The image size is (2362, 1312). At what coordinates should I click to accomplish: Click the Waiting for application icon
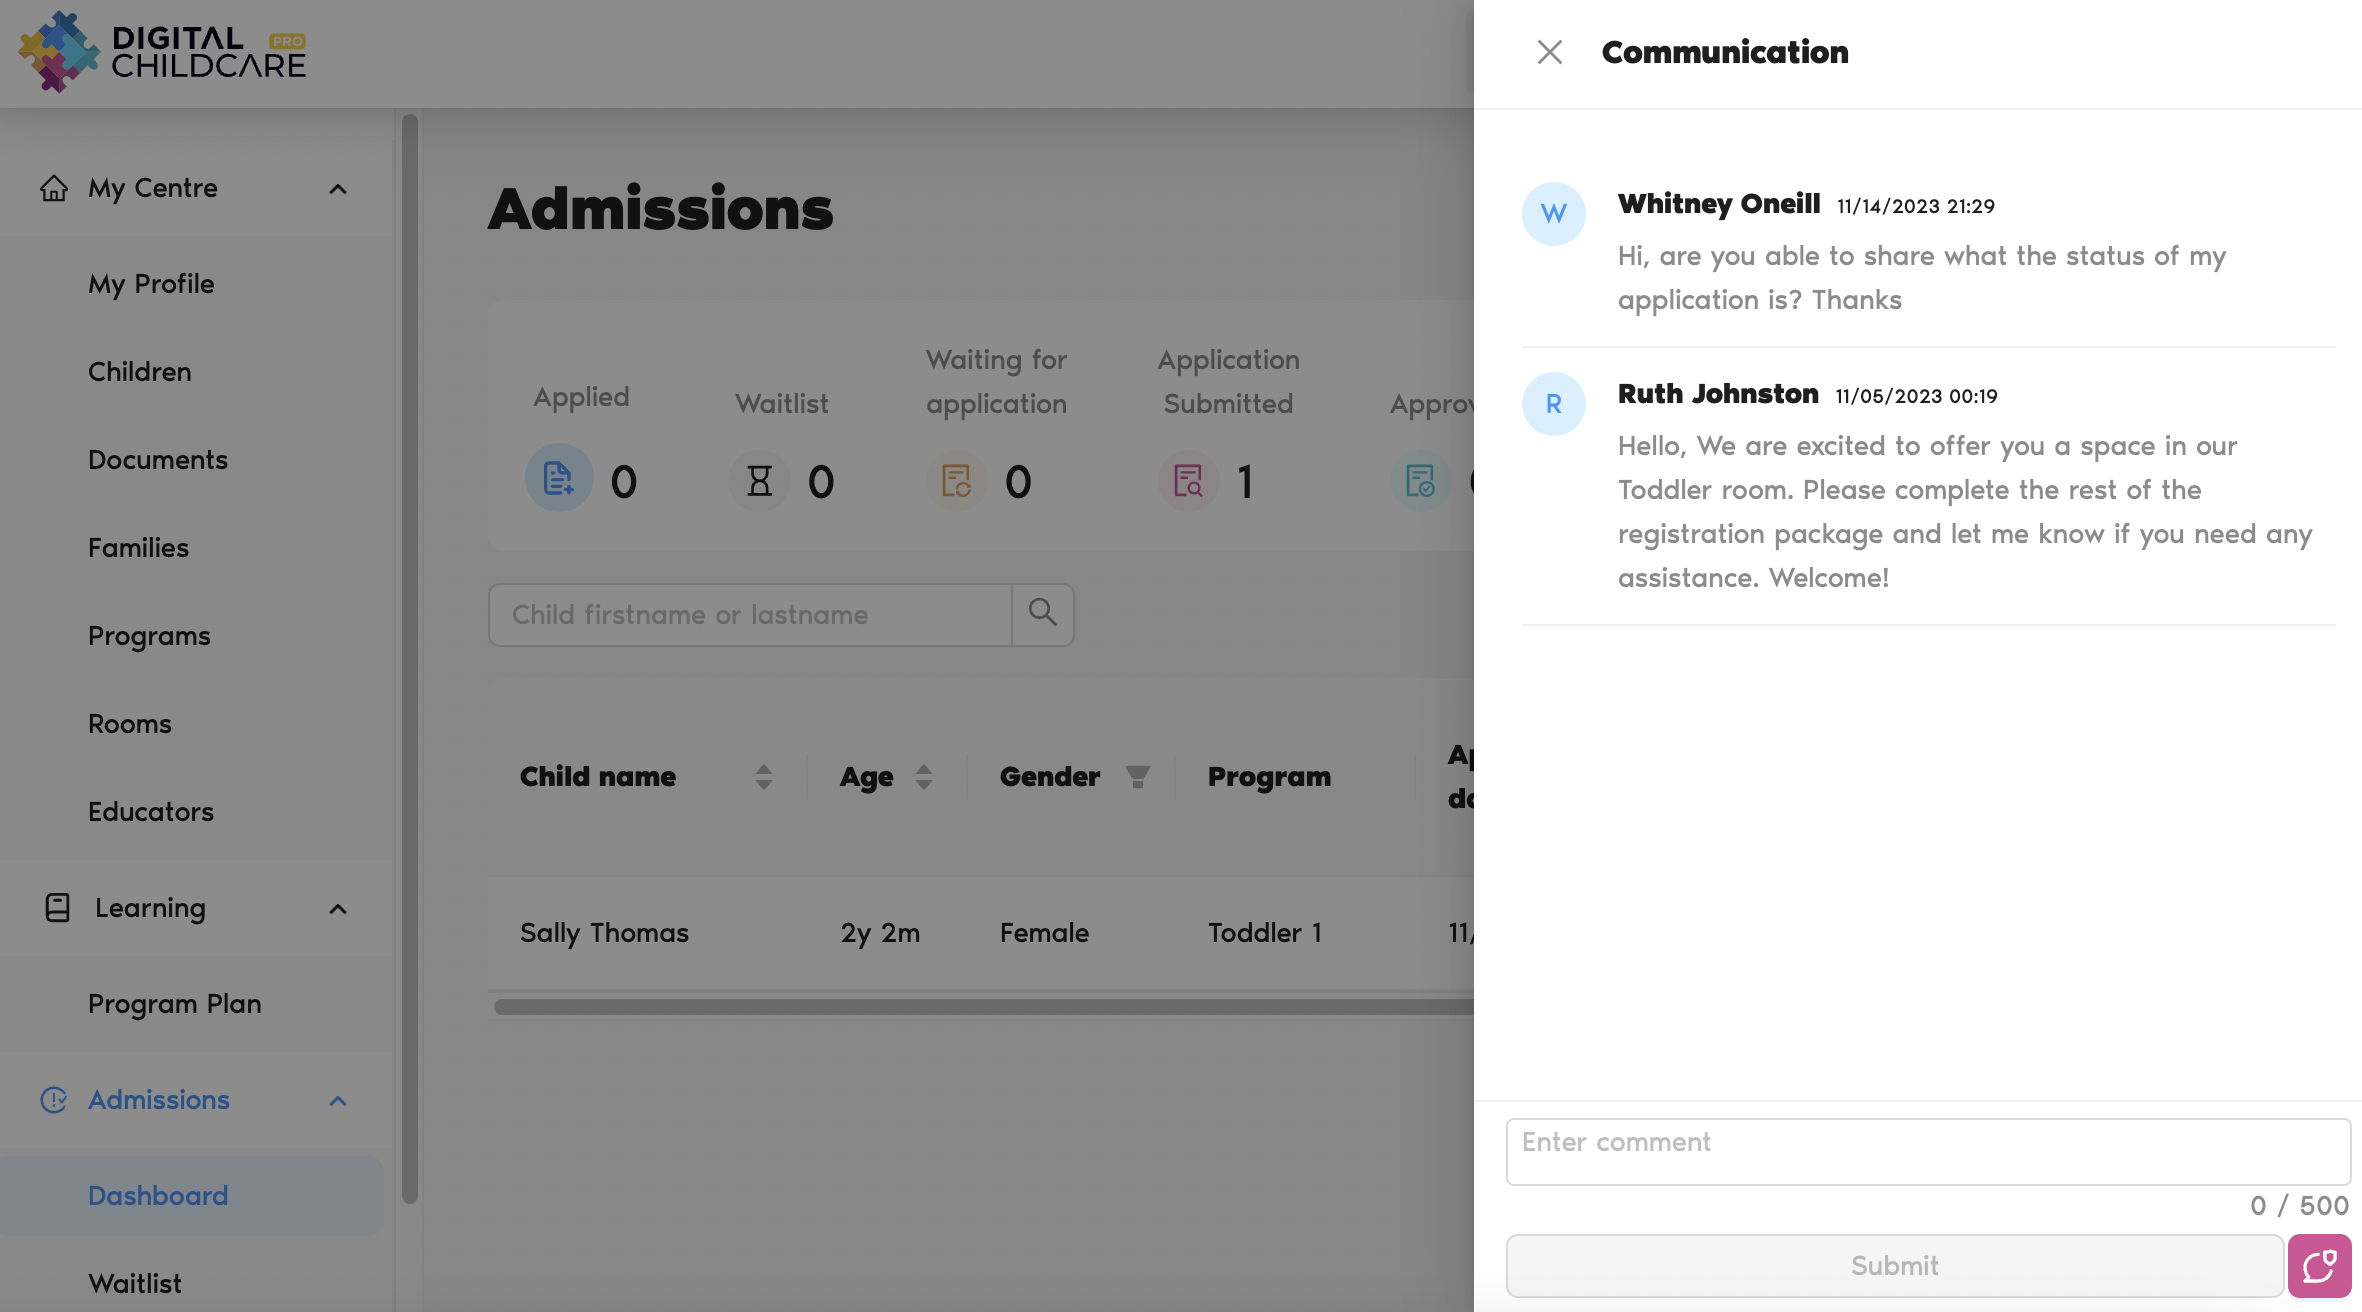click(956, 482)
